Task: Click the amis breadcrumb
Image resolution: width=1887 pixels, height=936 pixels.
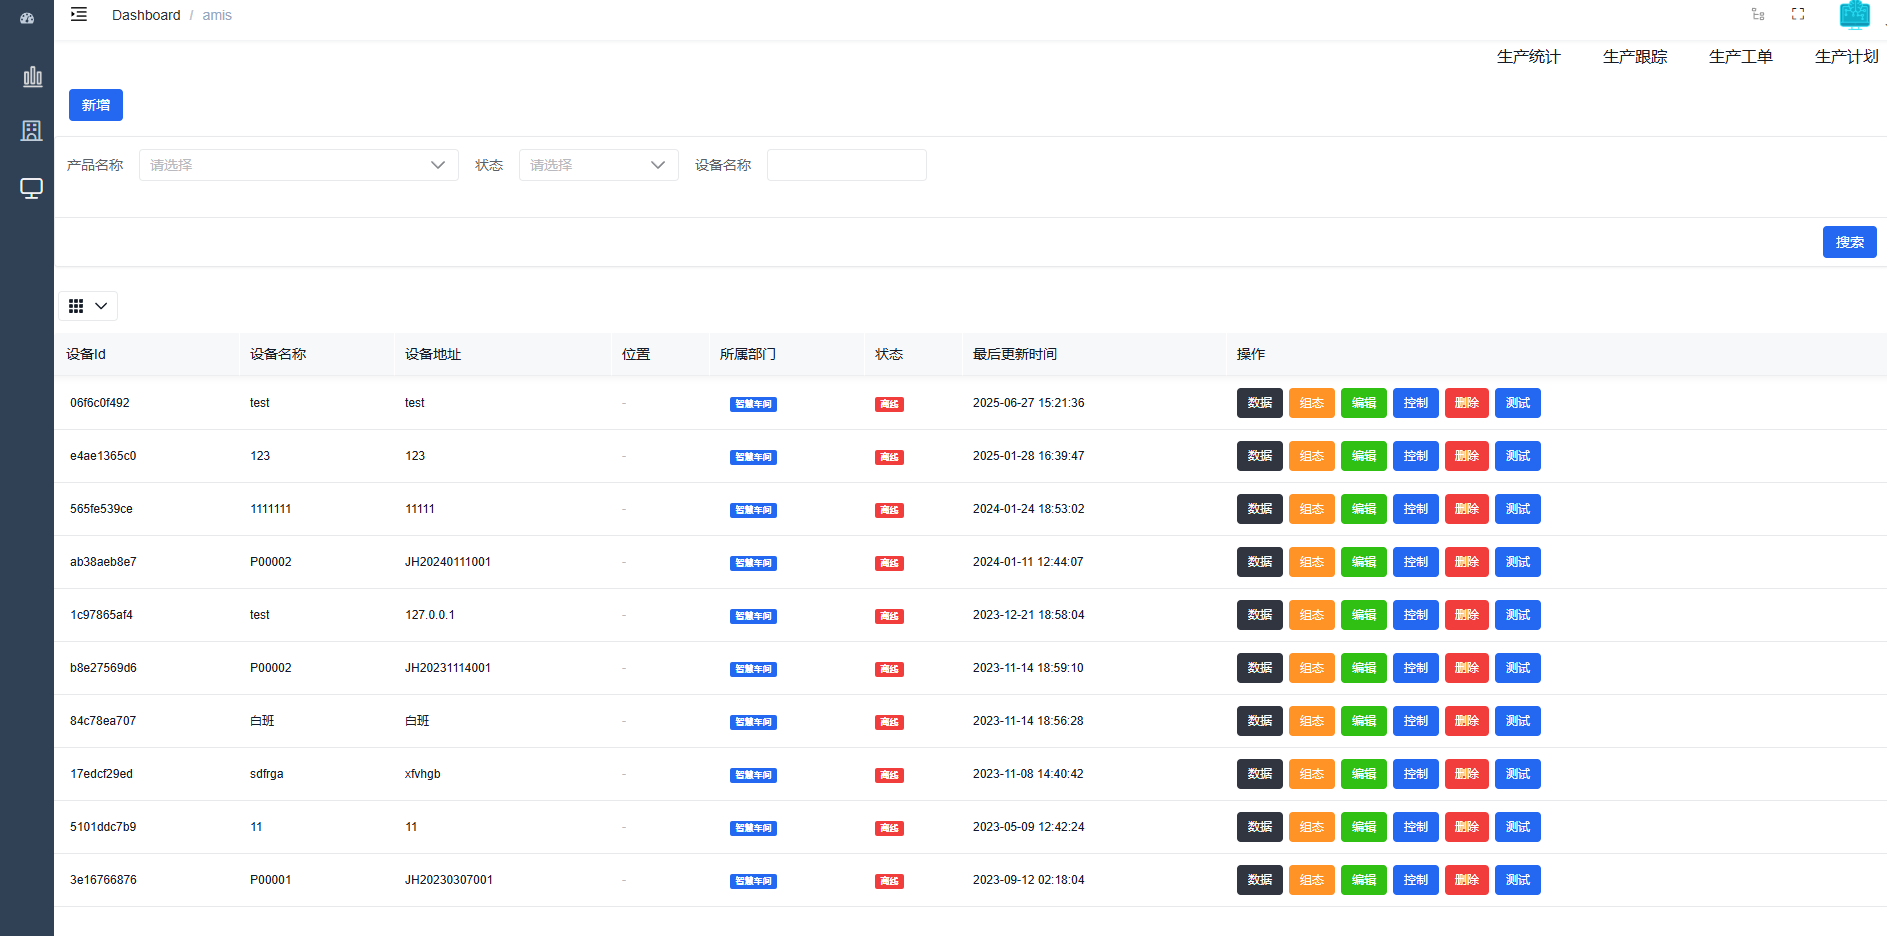Action: 217,15
